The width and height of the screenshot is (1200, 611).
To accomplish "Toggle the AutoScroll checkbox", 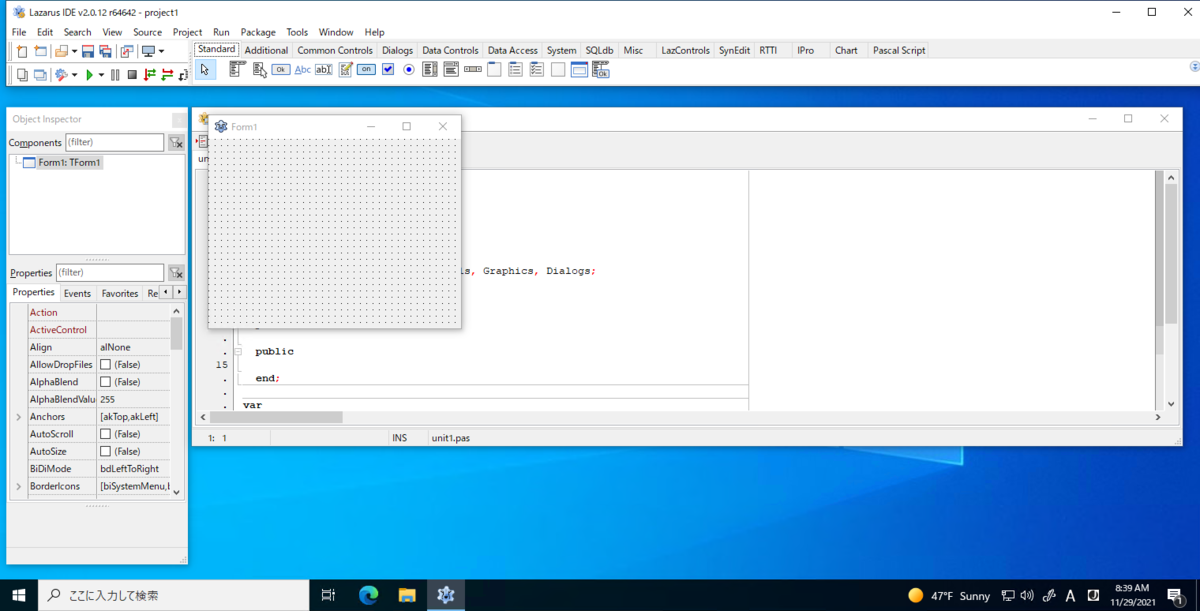I will [105, 434].
